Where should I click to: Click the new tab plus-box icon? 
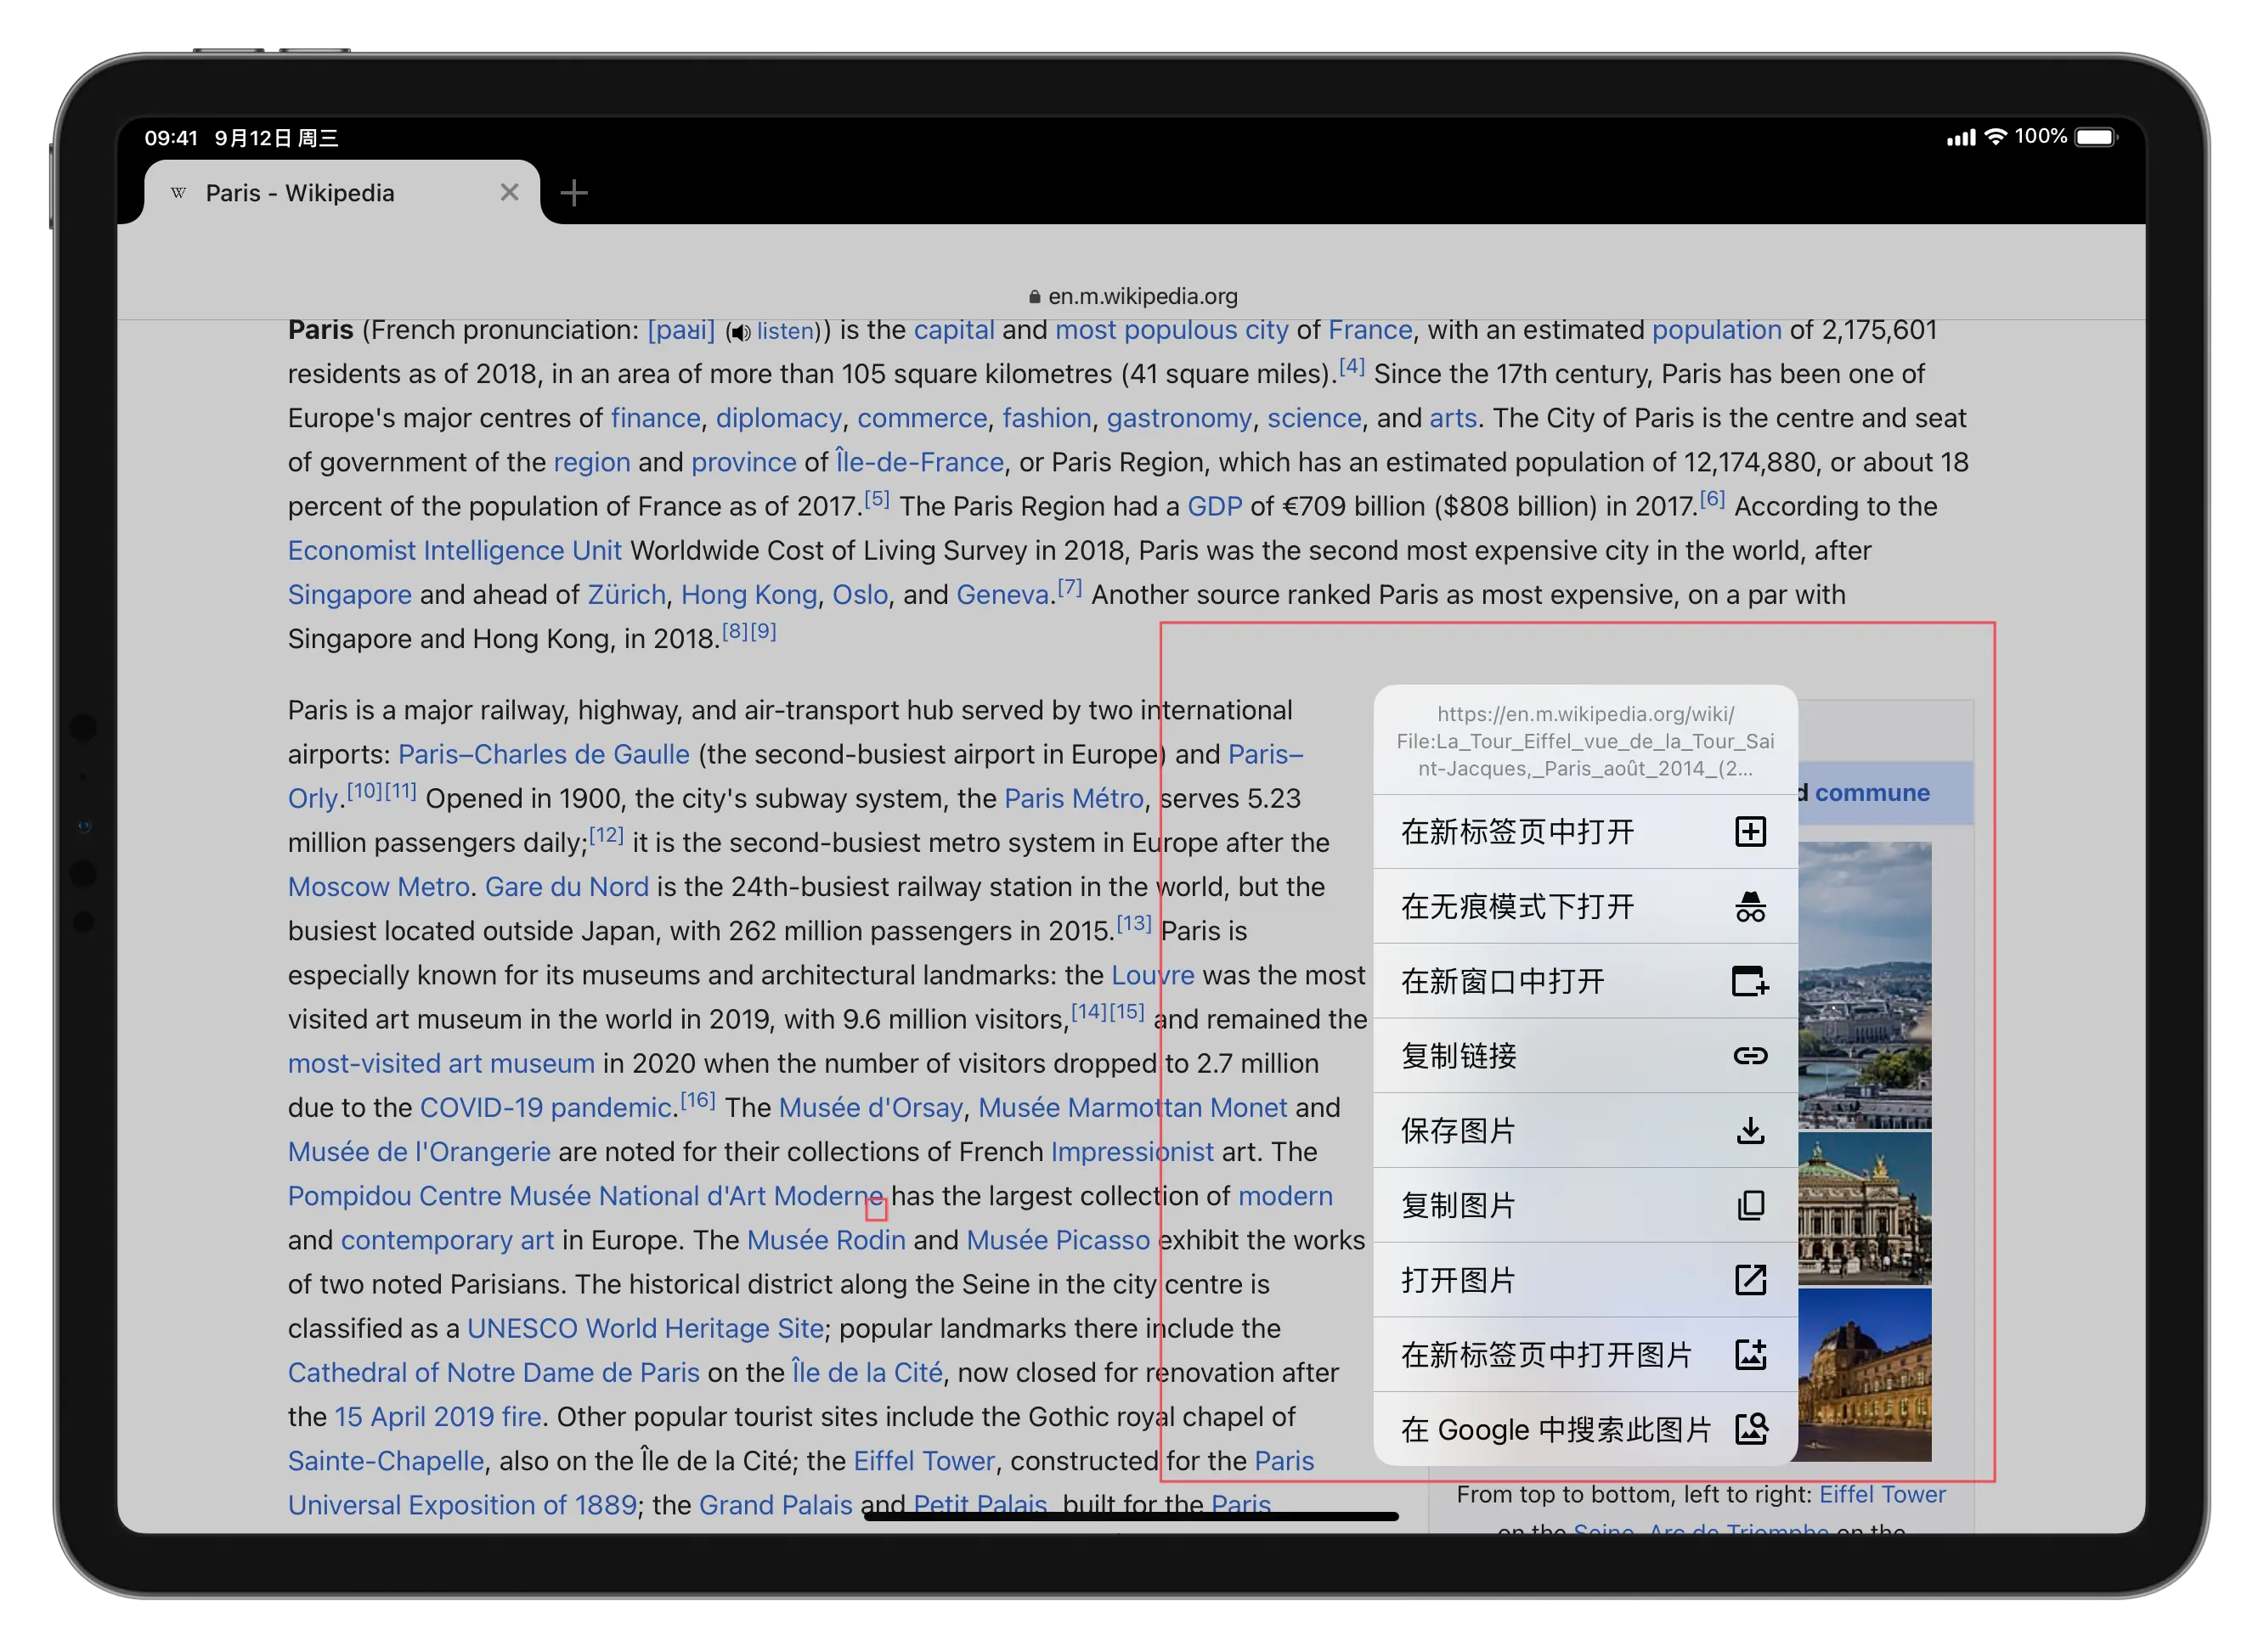click(1750, 831)
